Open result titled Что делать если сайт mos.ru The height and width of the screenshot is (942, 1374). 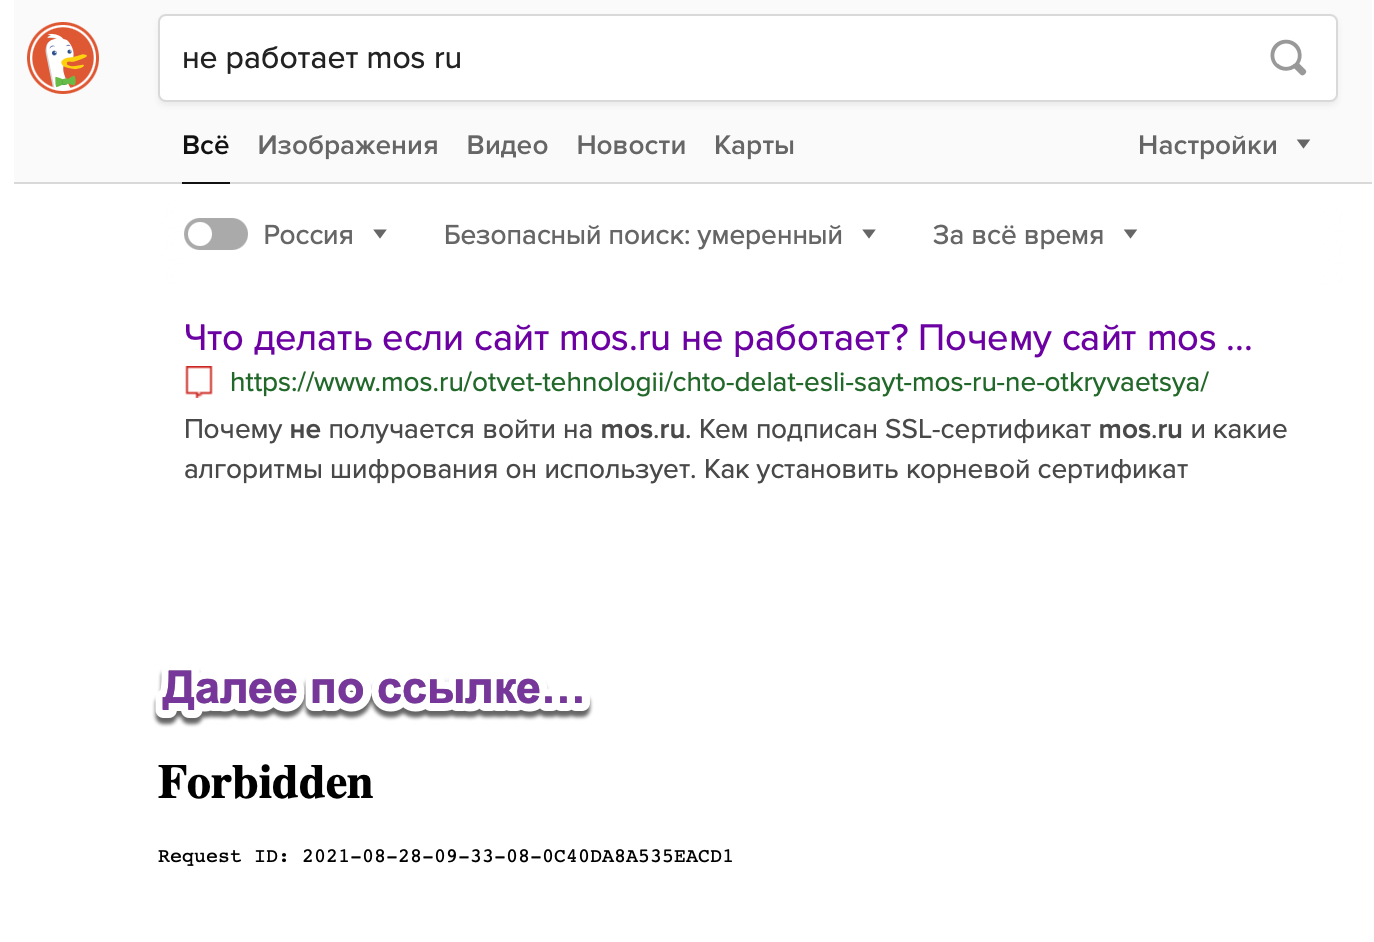point(718,338)
